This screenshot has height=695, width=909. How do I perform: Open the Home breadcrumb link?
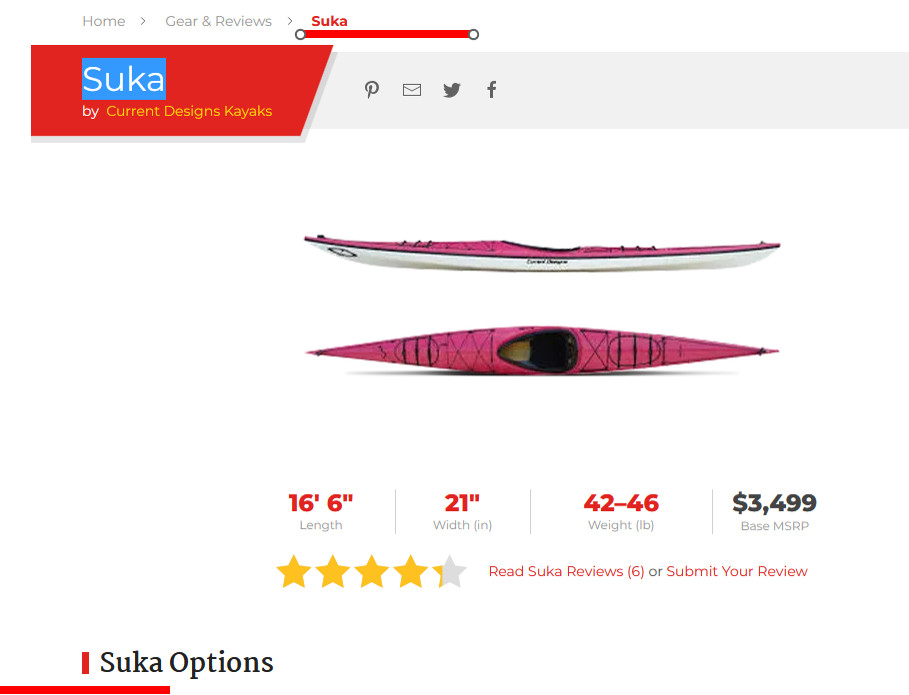point(104,21)
